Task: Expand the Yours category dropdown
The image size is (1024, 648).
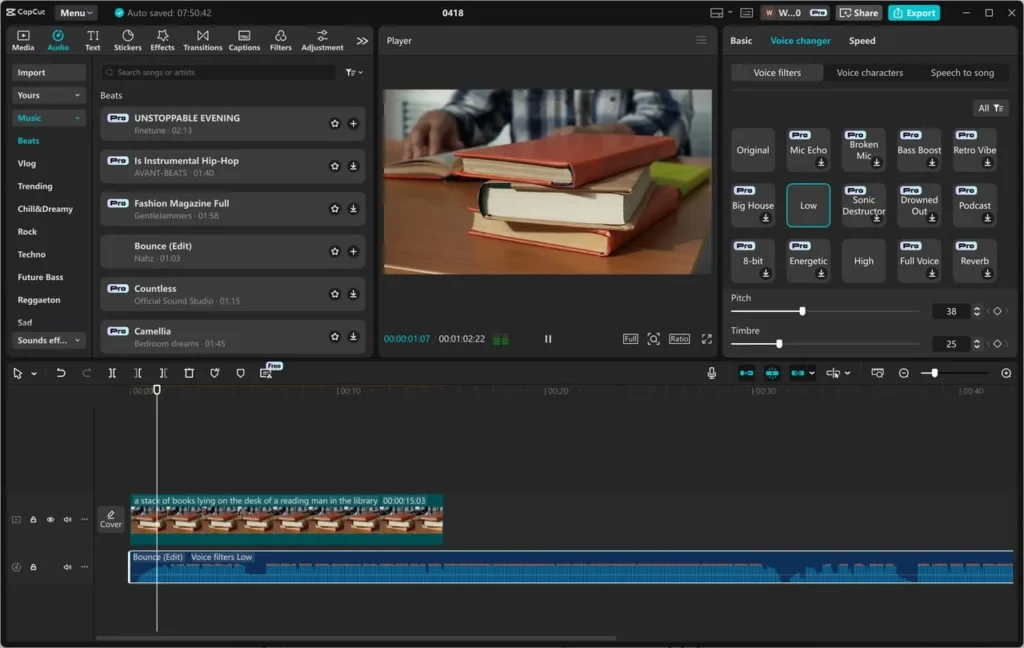Action: 48,95
